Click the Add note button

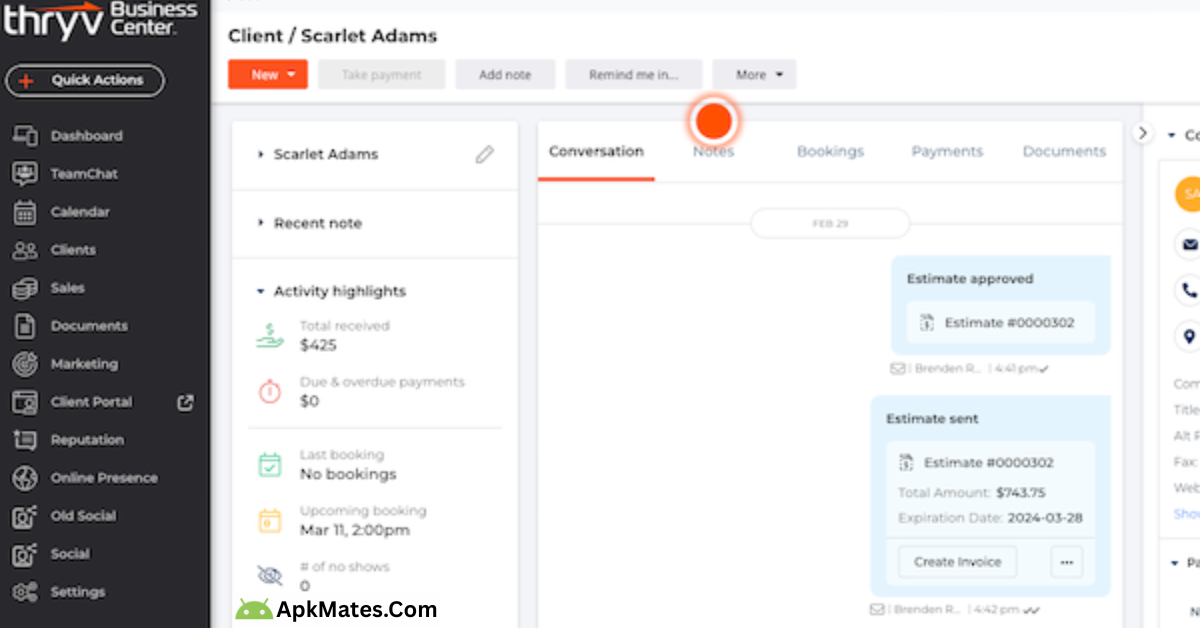(x=505, y=74)
